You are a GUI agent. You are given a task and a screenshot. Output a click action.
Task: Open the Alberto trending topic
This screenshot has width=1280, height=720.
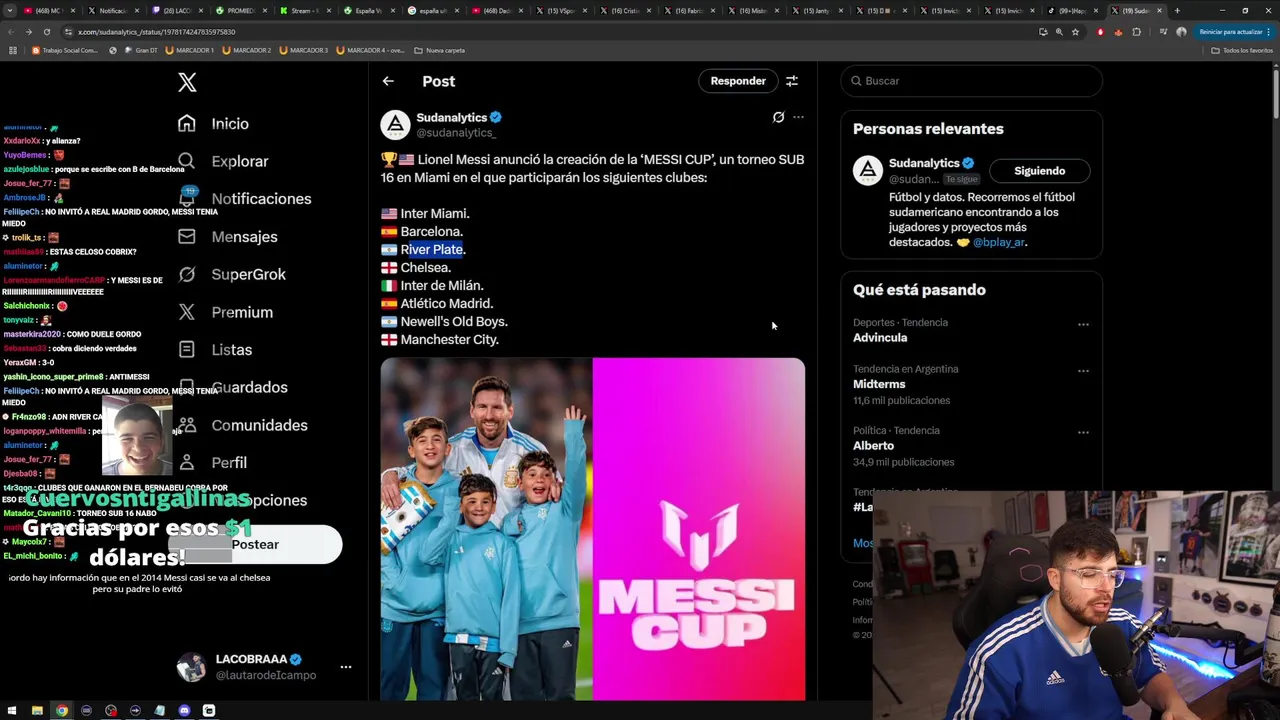pos(873,446)
